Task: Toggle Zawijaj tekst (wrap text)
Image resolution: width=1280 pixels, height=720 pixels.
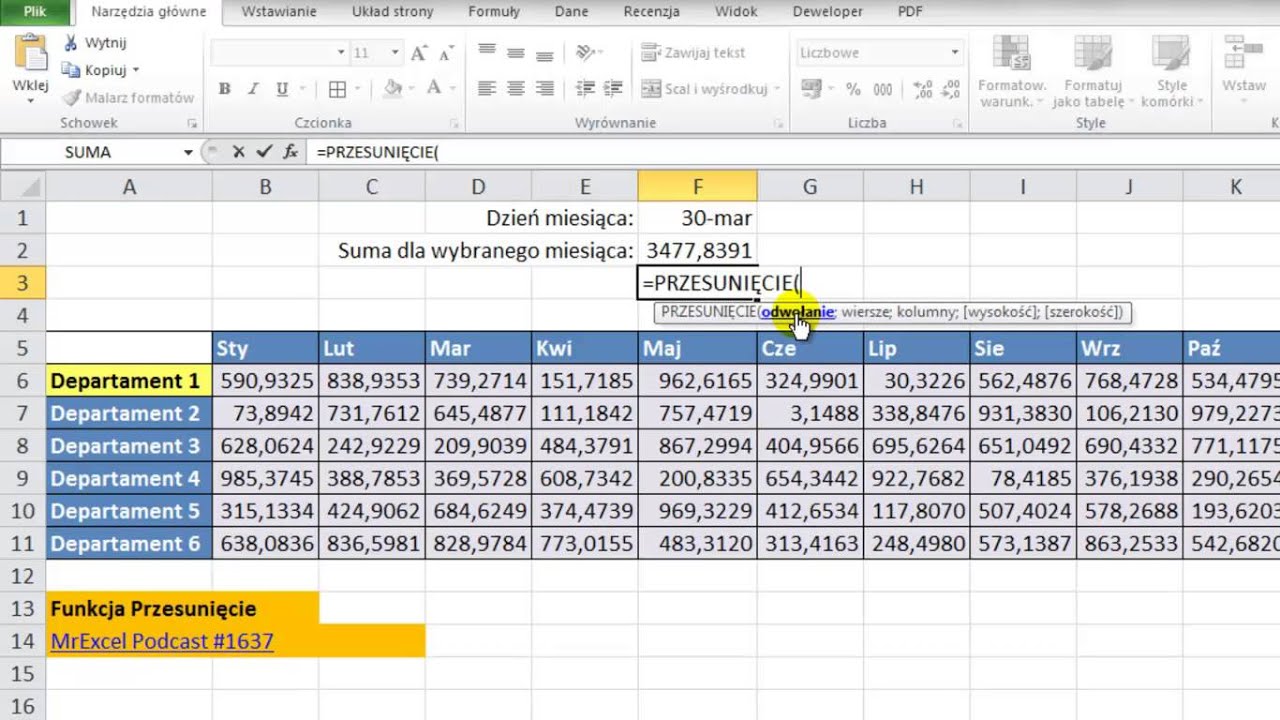Action: [x=693, y=52]
